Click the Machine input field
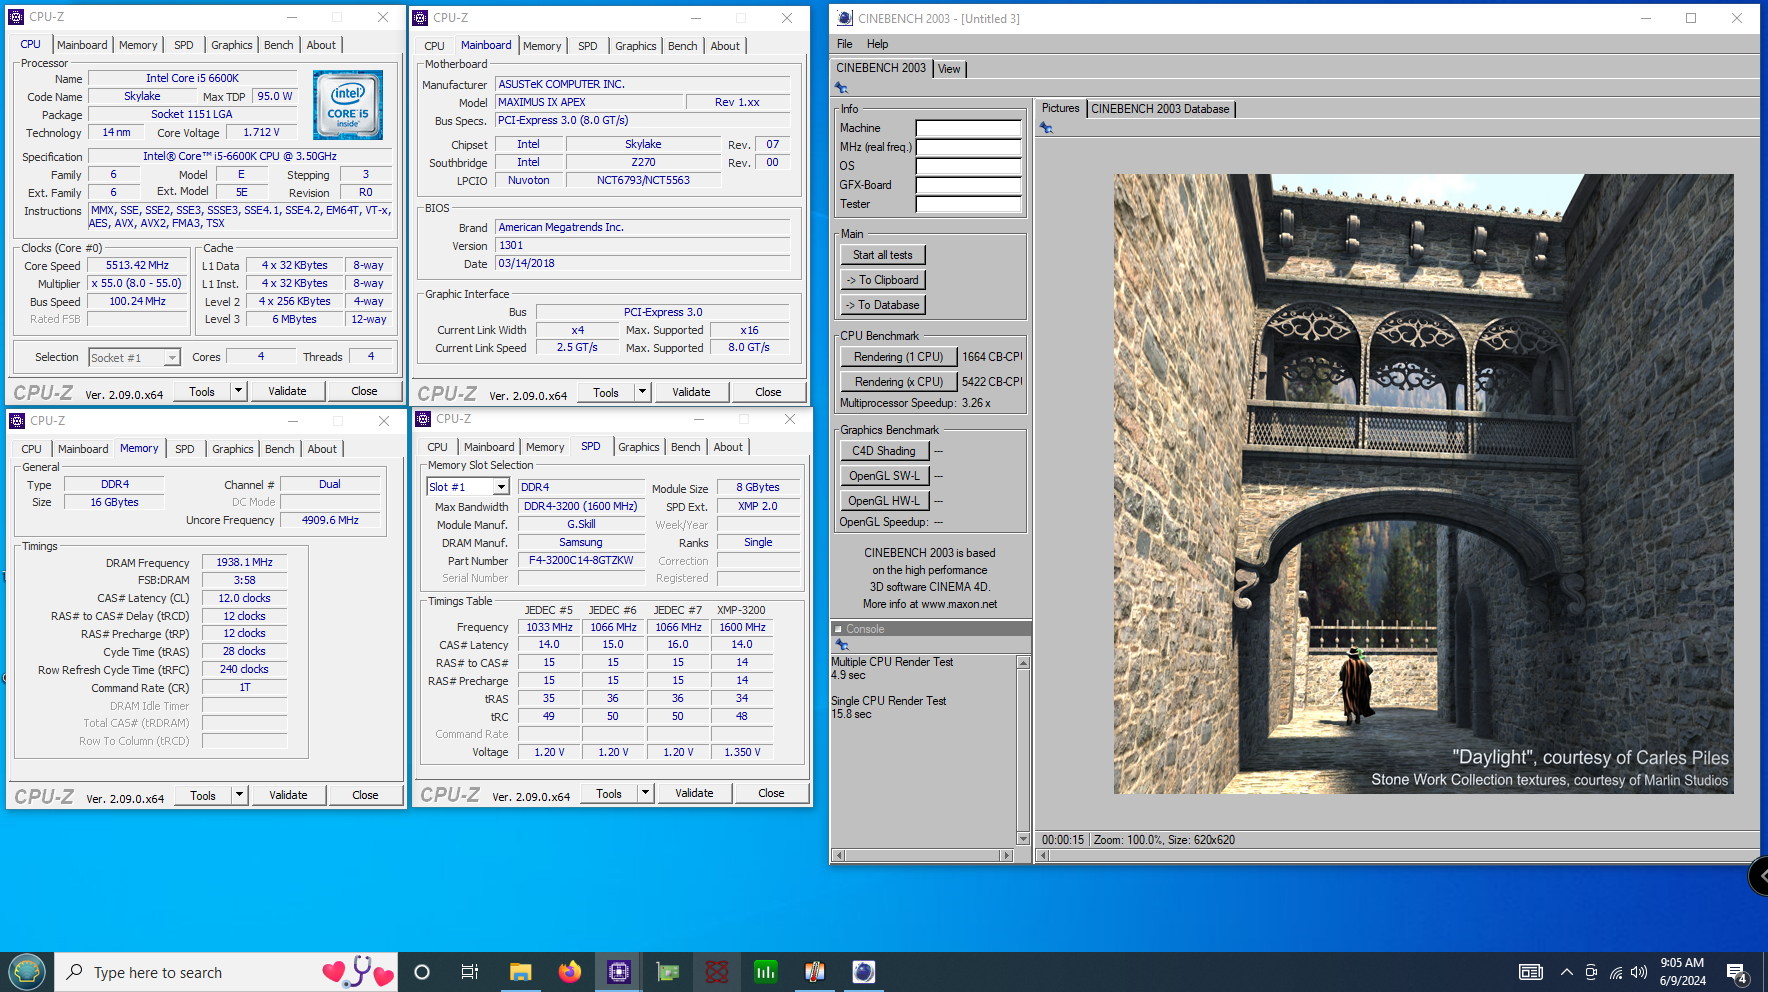 click(969, 128)
